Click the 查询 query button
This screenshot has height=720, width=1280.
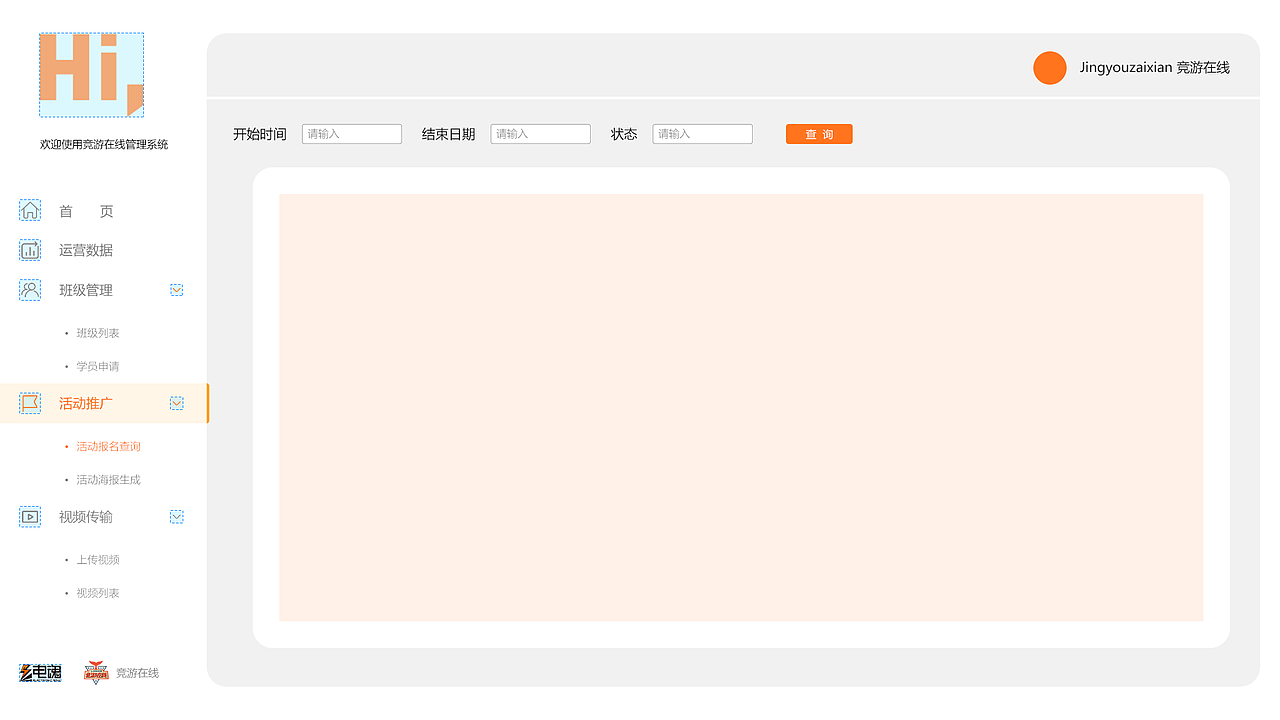click(819, 133)
